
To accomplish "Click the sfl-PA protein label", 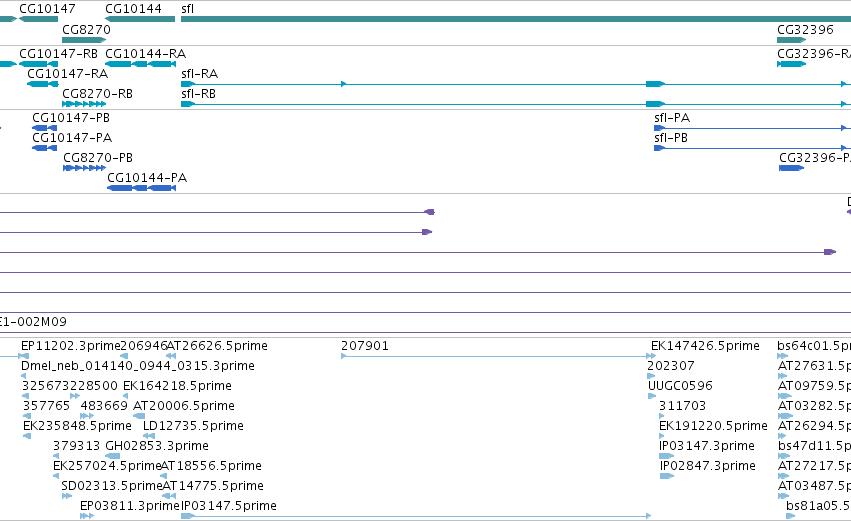I will [x=672, y=118].
